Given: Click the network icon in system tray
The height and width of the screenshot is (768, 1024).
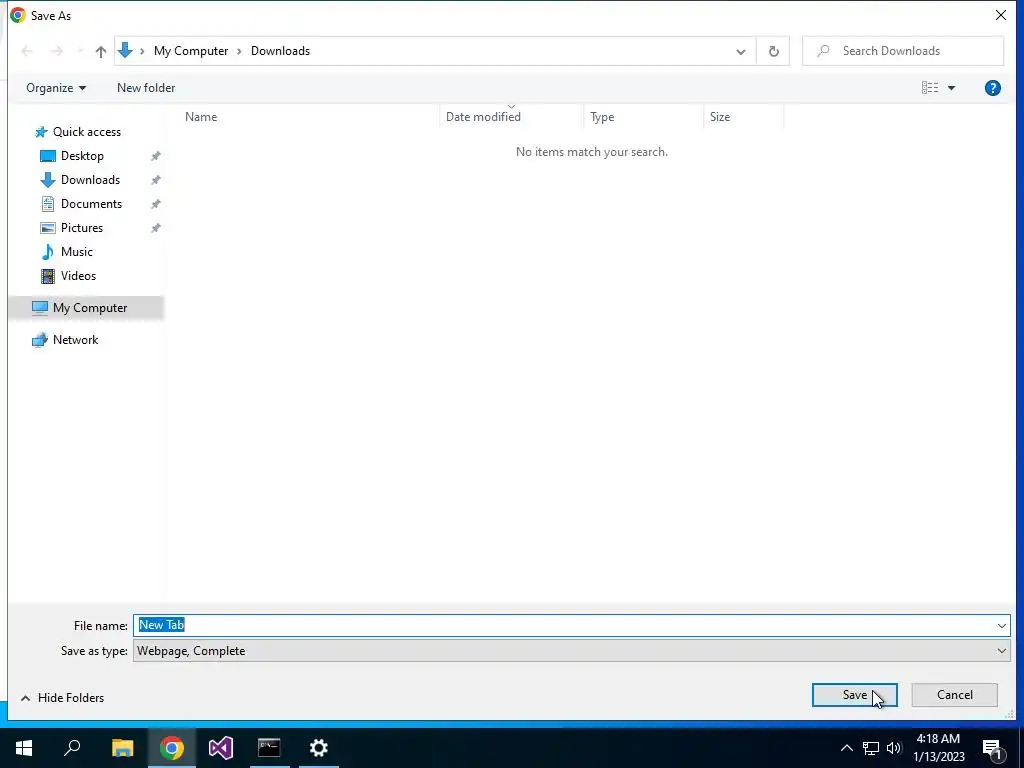Looking at the screenshot, I should tap(871, 748).
